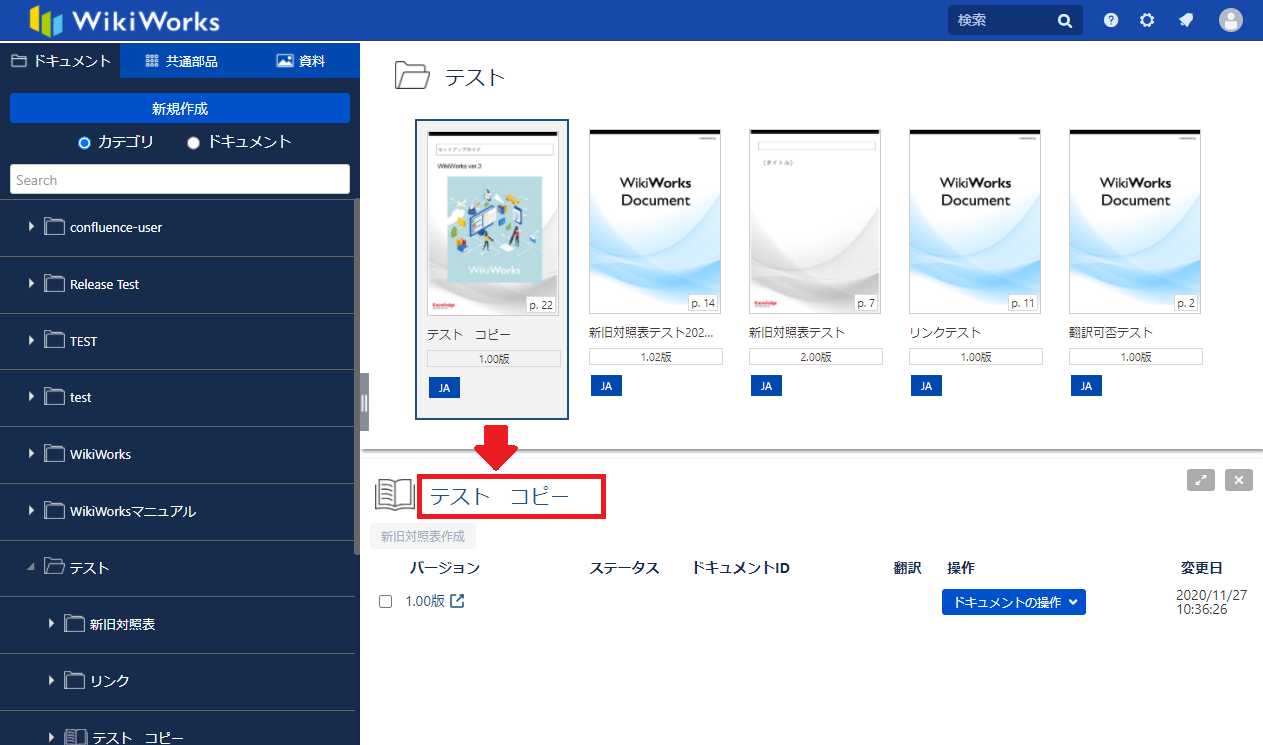The width and height of the screenshot is (1263, 745).
Task: Expand the WikiWorks folder arrow
Action: (x=32, y=454)
